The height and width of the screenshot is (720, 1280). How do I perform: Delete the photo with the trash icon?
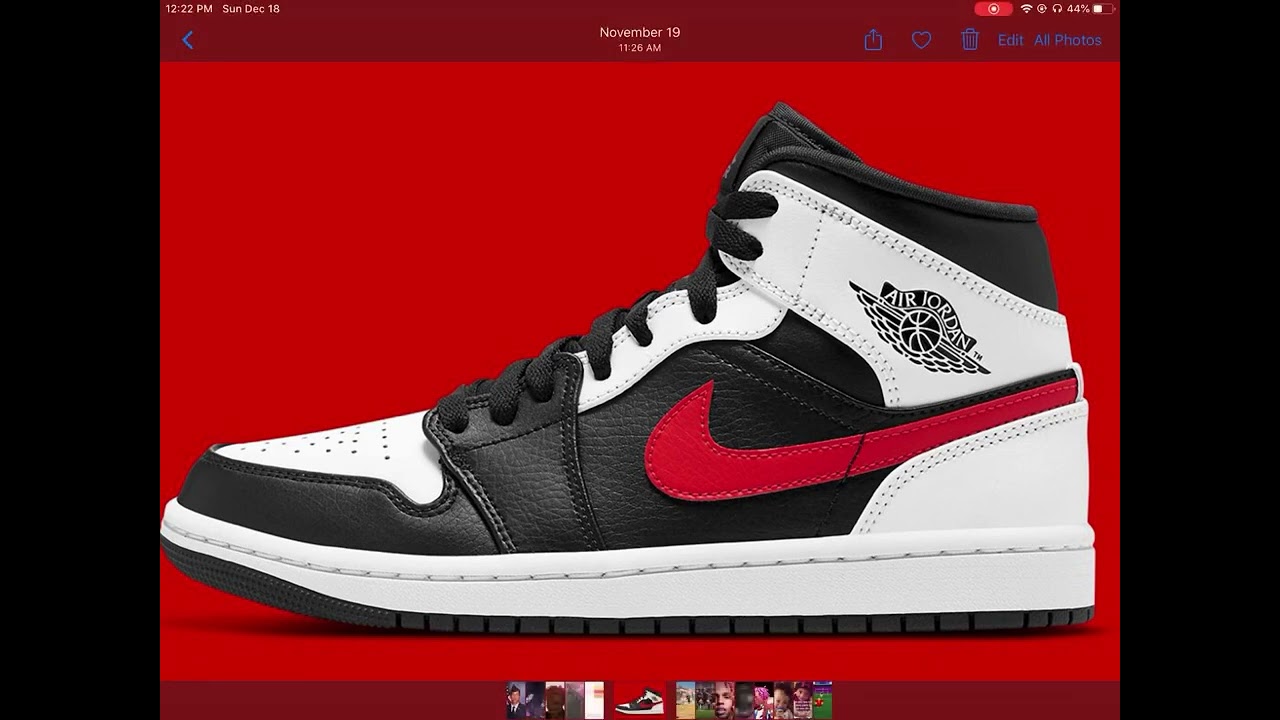(969, 39)
